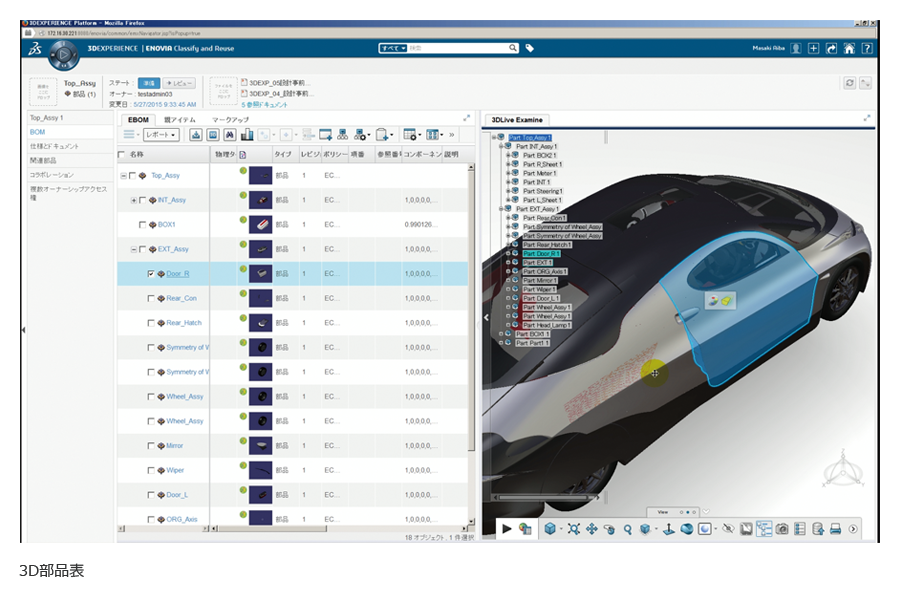This screenshot has height=598, width=900.
Task: Click the plus add icon in the top bar
Action: pyautogui.click(x=813, y=49)
